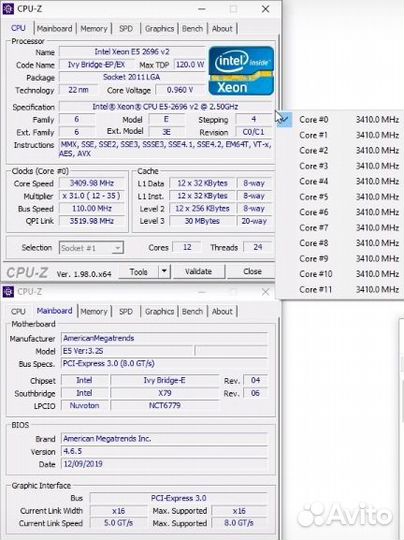The height and width of the screenshot is (540, 404).
Task: Click the Bus Specs field 'PCI-Express 3.0 (8.0 GT/s)'
Action: 165,363
